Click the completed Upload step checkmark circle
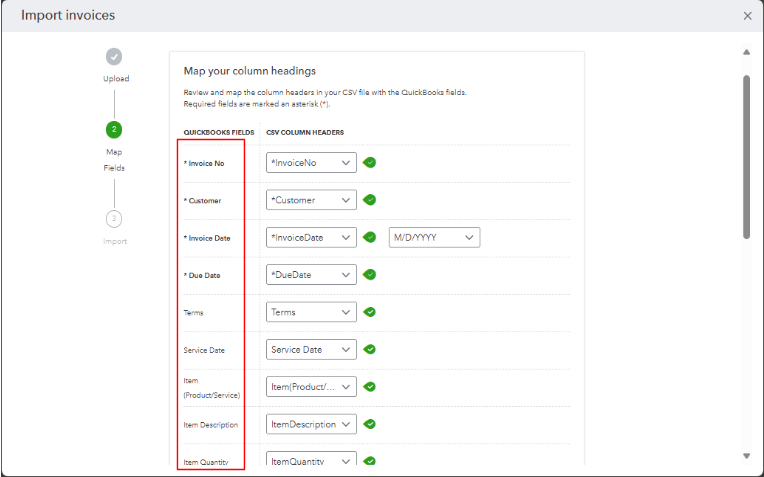This screenshot has width=764, height=477. tap(114, 57)
